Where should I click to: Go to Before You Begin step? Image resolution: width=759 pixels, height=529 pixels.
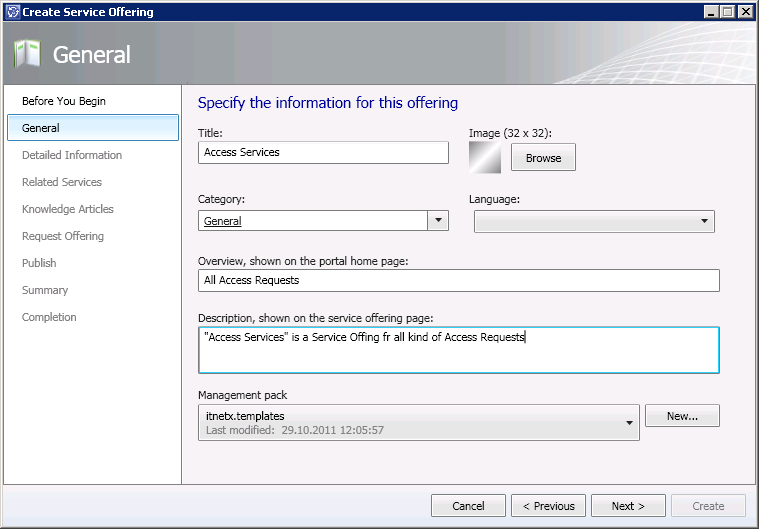64,101
